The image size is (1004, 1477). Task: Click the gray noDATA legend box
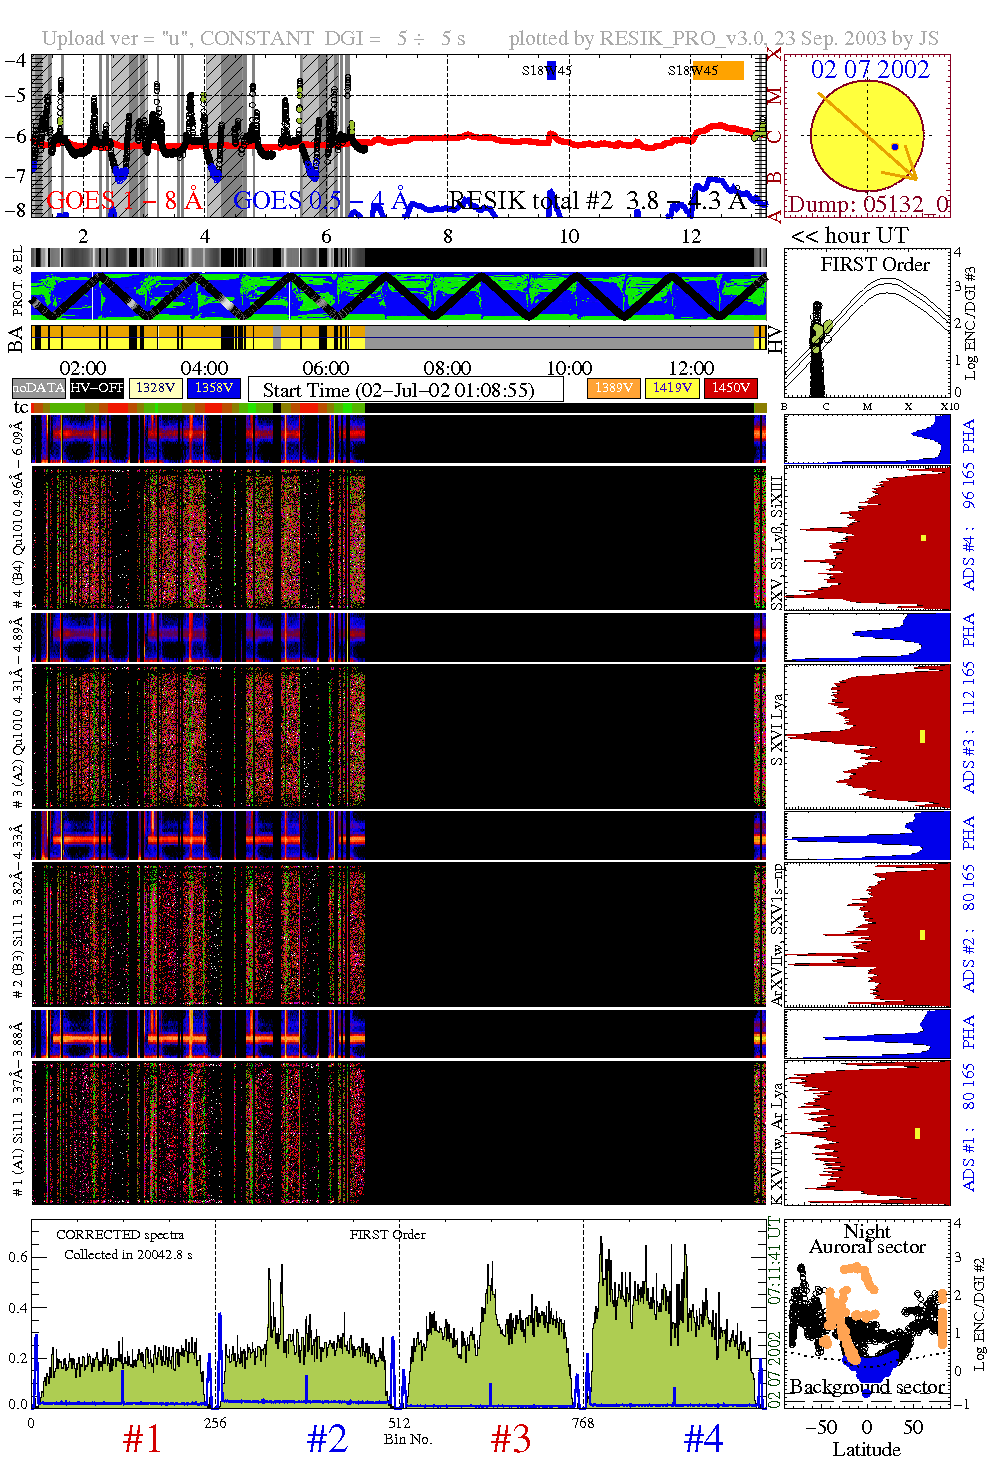tap(39, 388)
